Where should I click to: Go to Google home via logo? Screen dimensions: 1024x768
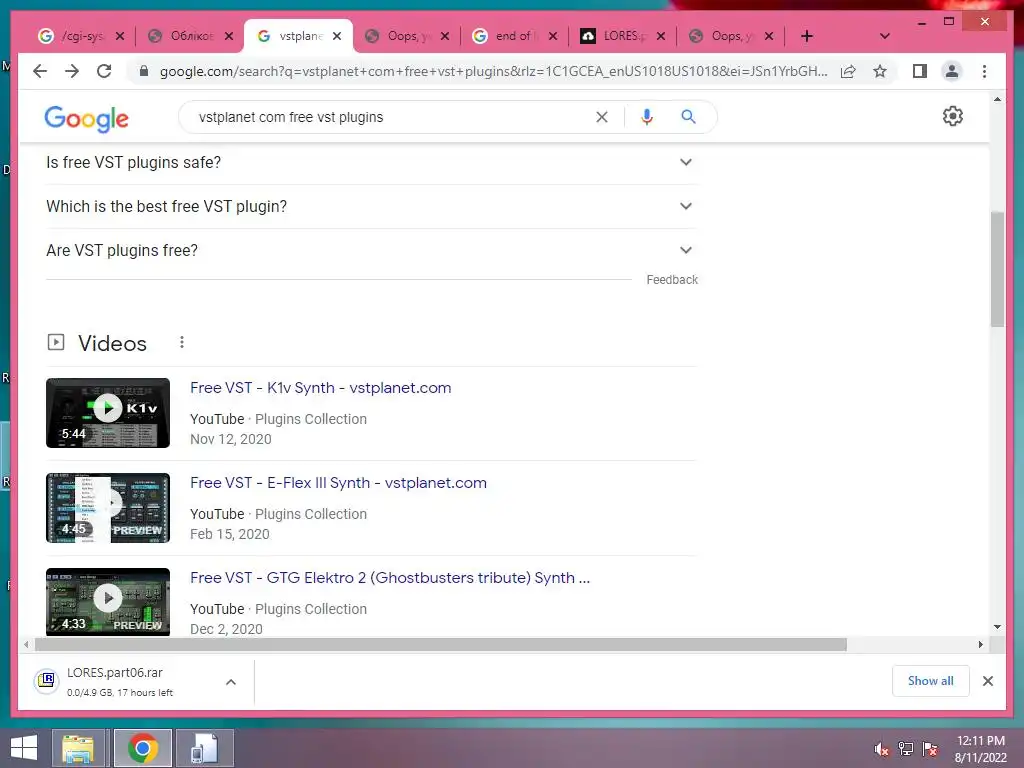(x=86, y=119)
